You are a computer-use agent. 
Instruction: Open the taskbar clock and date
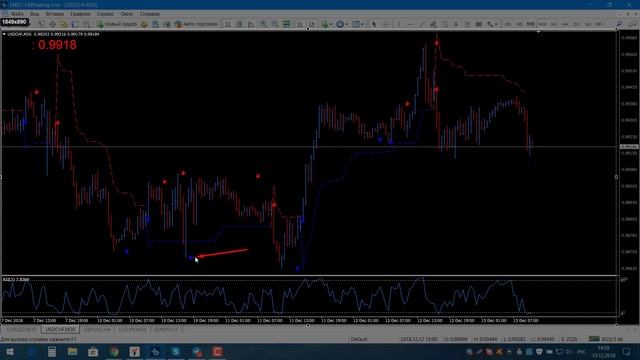(x=604, y=351)
